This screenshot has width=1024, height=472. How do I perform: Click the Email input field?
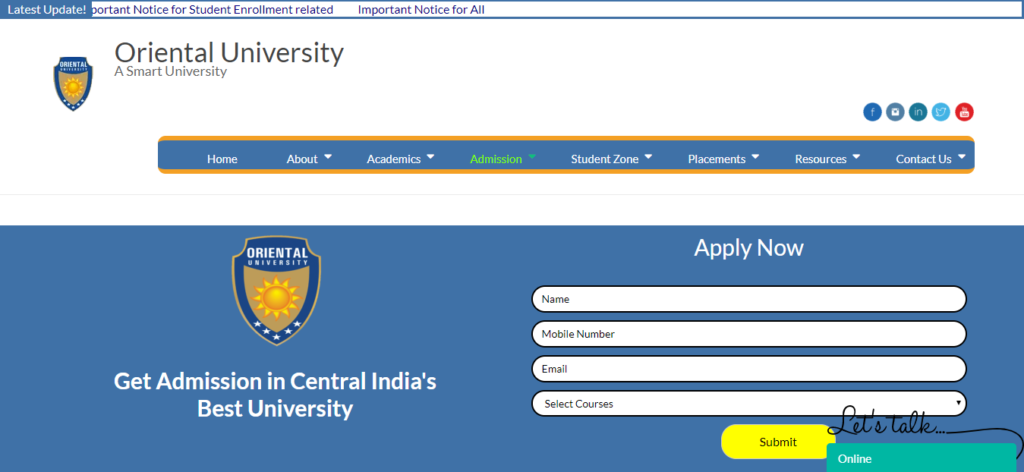pos(749,369)
